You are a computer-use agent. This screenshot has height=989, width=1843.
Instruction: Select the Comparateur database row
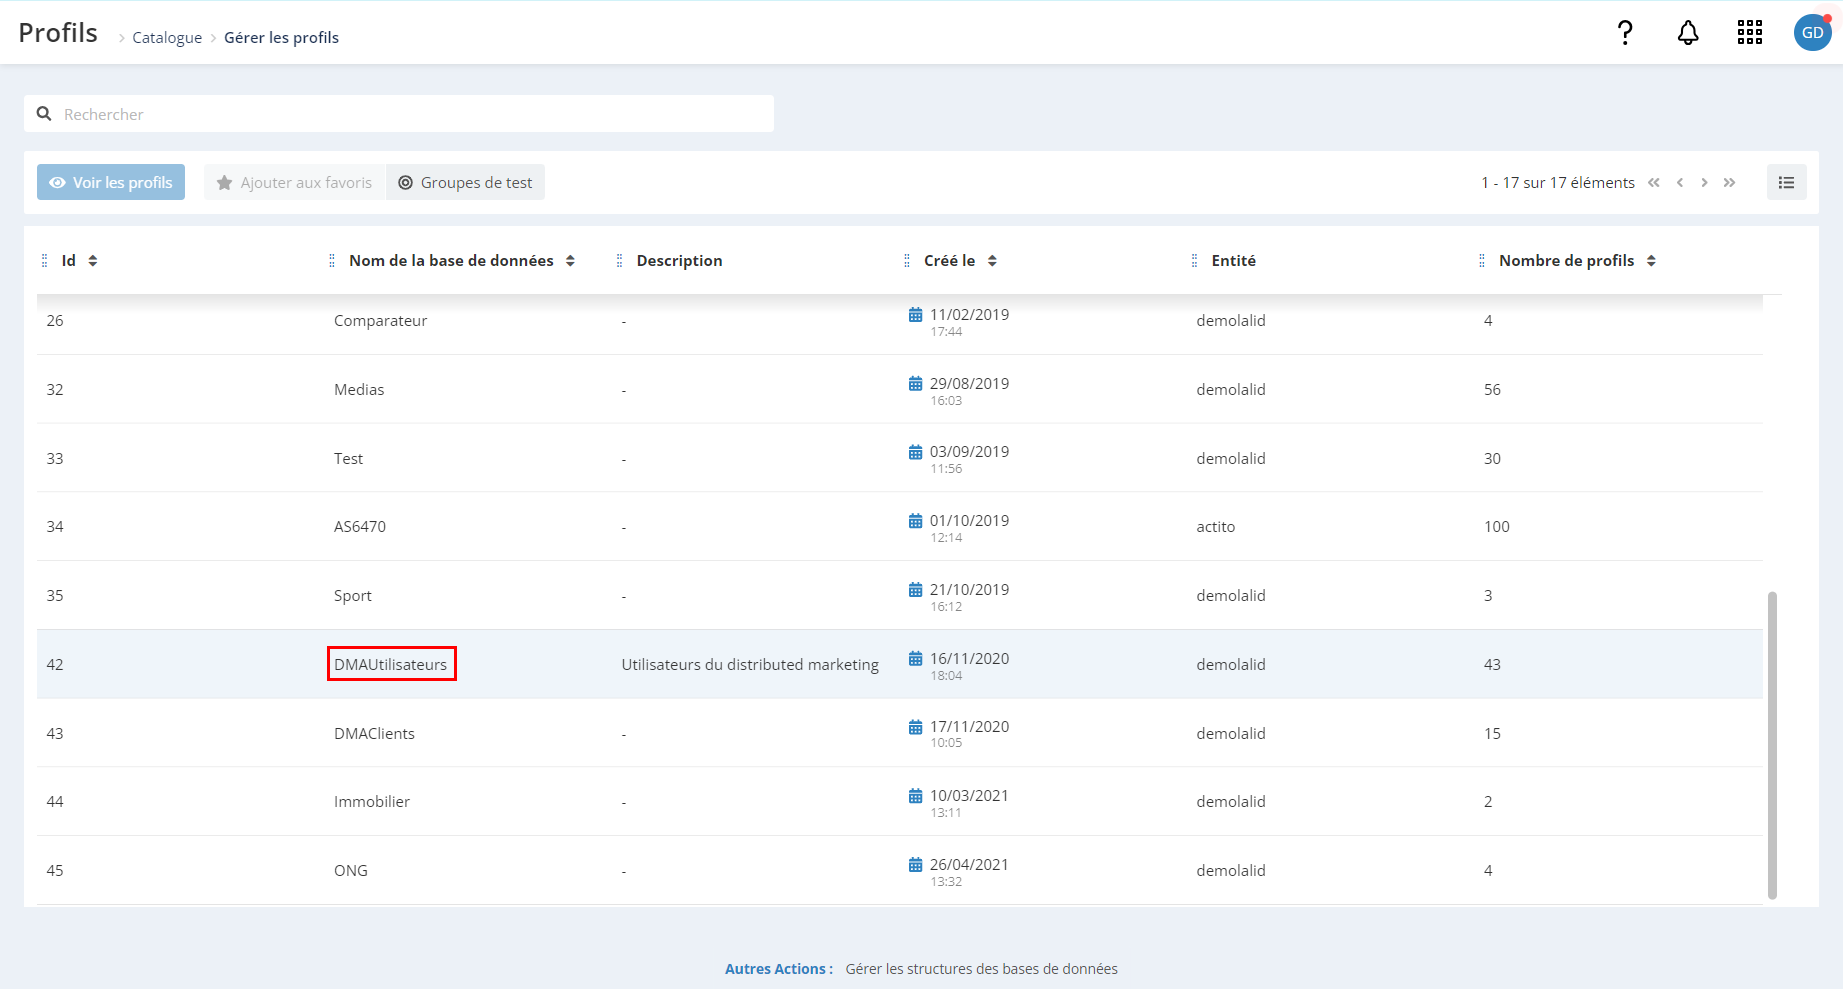coord(900,321)
